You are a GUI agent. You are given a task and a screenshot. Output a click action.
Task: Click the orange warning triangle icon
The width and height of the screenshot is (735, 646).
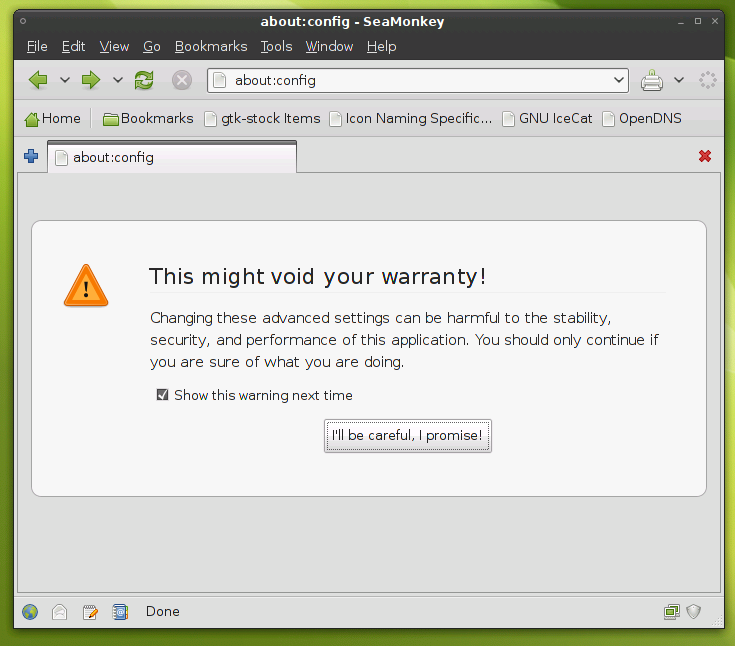86,285
